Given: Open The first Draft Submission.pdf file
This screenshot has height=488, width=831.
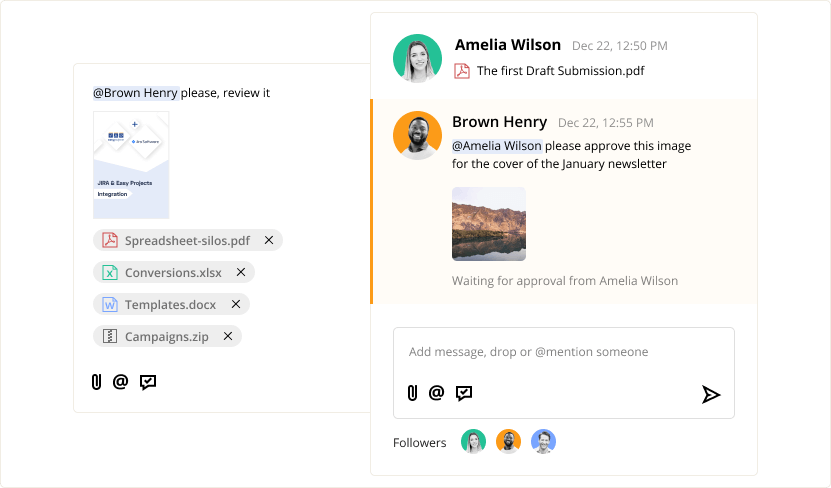Looking at the screenshot, I should click(560, 71).
